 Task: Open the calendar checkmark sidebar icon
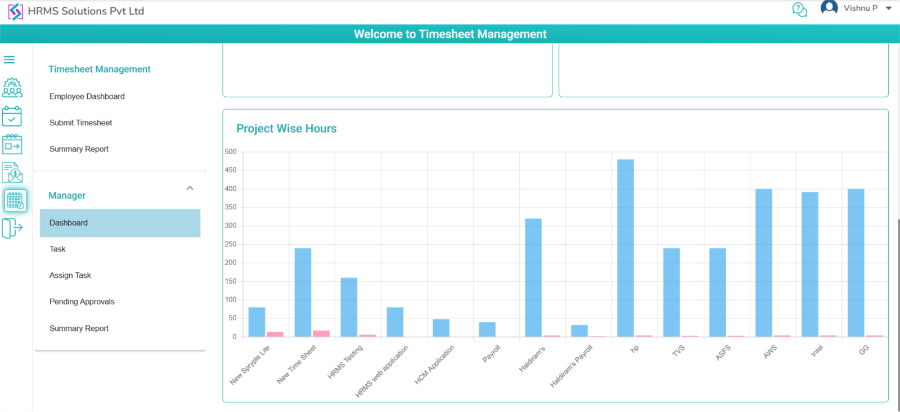click(x=12, y=116)
